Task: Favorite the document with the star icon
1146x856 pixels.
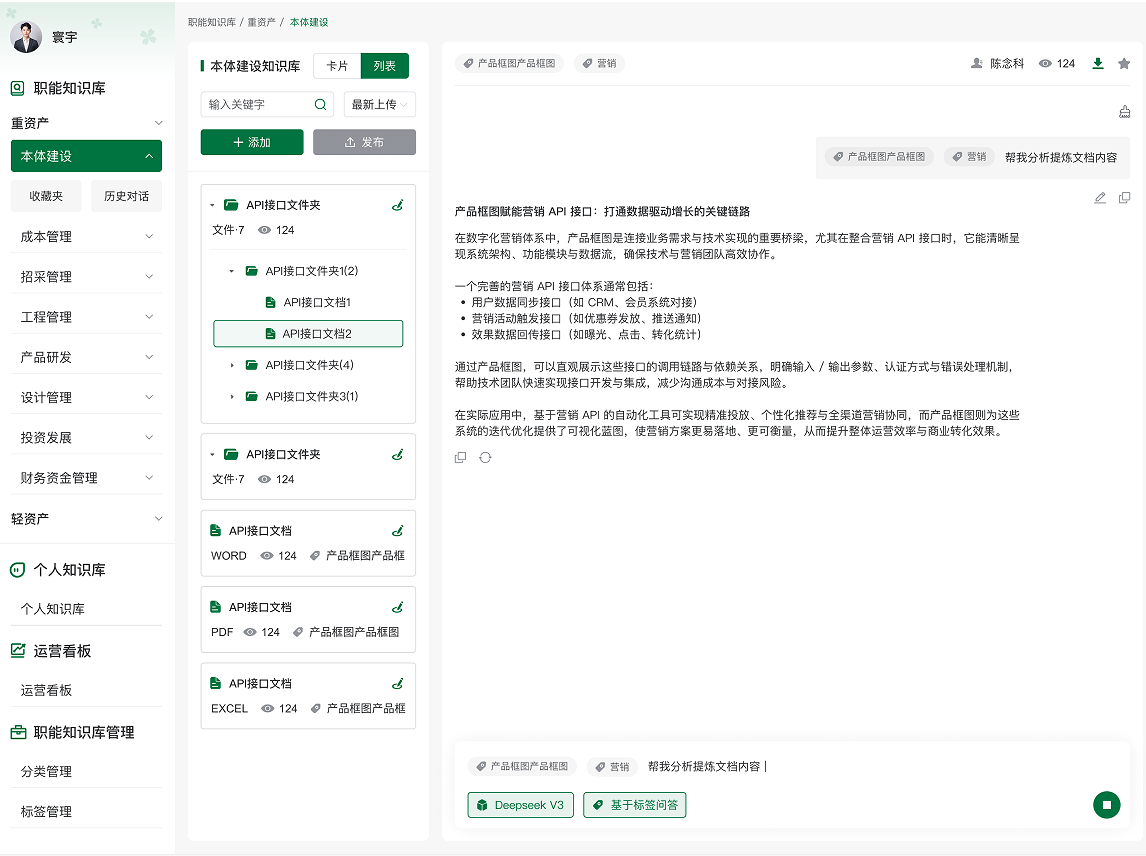Action: coord(1124,64)
